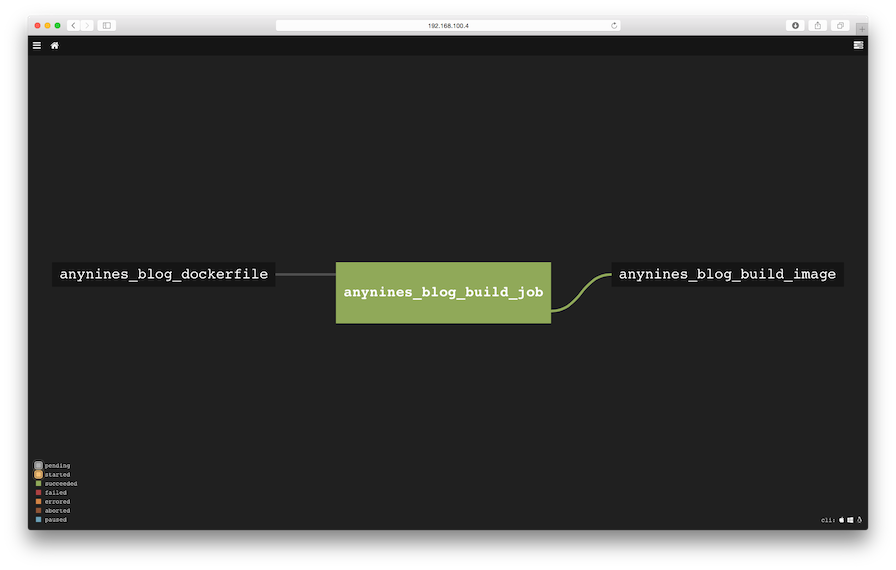Go back using Safari's back arrow
896x570 pixels.
(73, 25)
